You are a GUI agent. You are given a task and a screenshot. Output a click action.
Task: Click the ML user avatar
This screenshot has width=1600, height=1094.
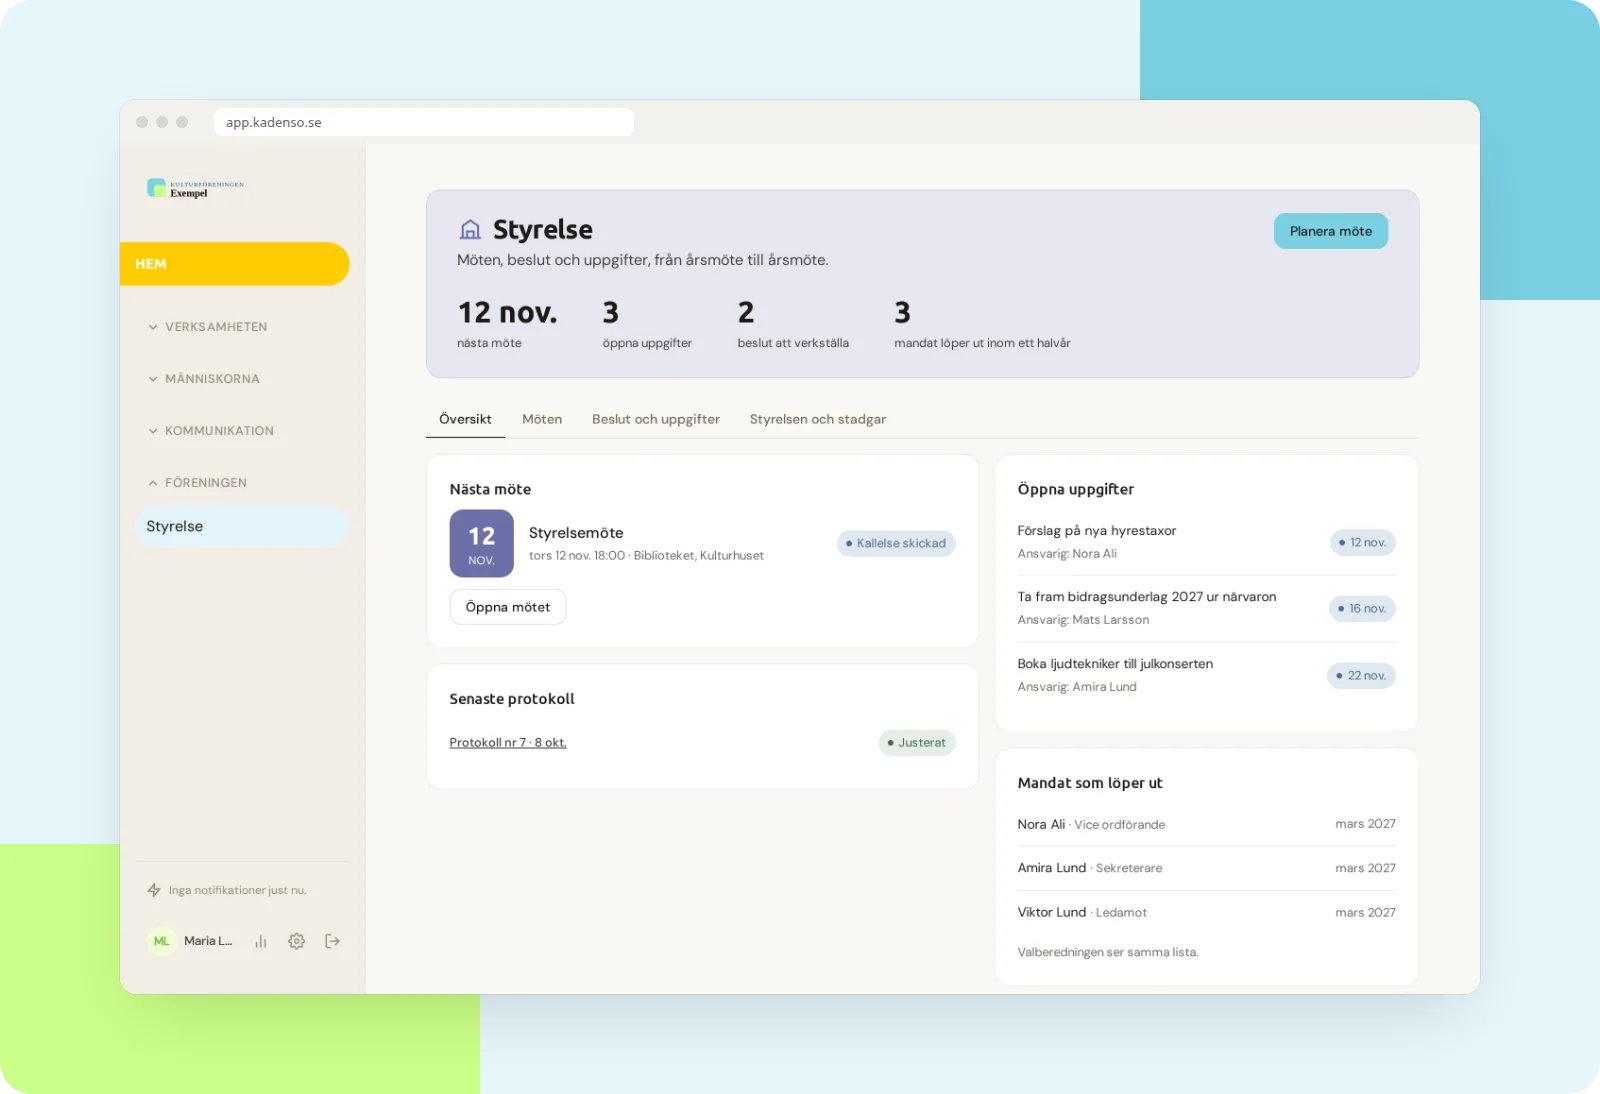coord(161,941)
